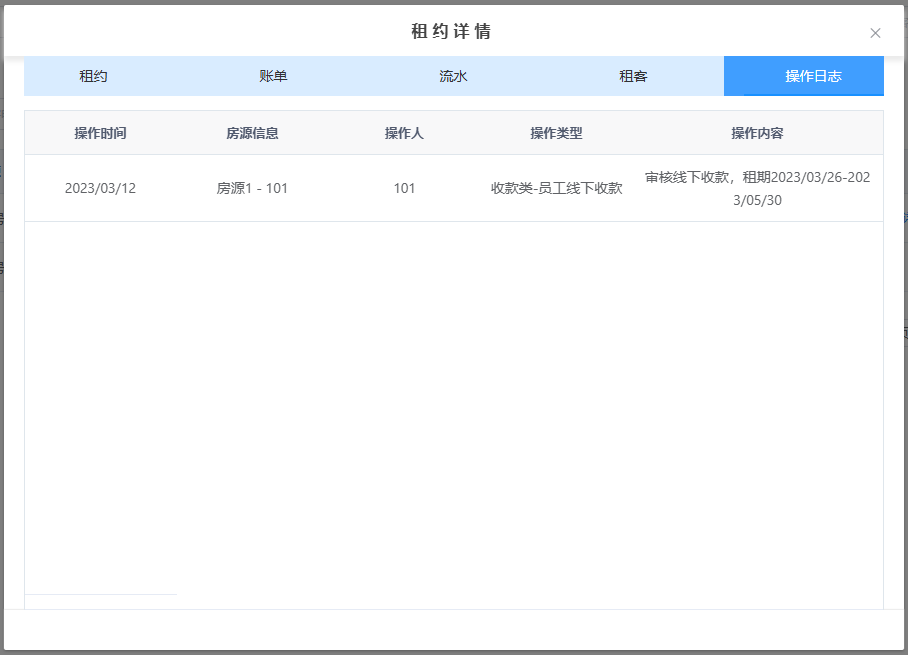Click the empty area below the log row
Viewport: 908px width, 655px height.
[454, 400]
